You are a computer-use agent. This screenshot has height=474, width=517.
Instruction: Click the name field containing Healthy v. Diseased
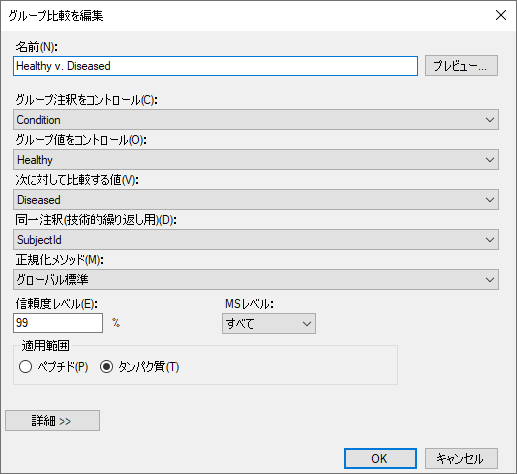[215, 66]
